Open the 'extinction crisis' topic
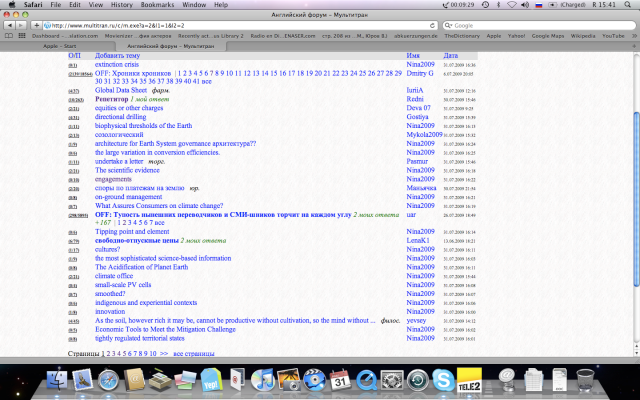 [117, 64]
